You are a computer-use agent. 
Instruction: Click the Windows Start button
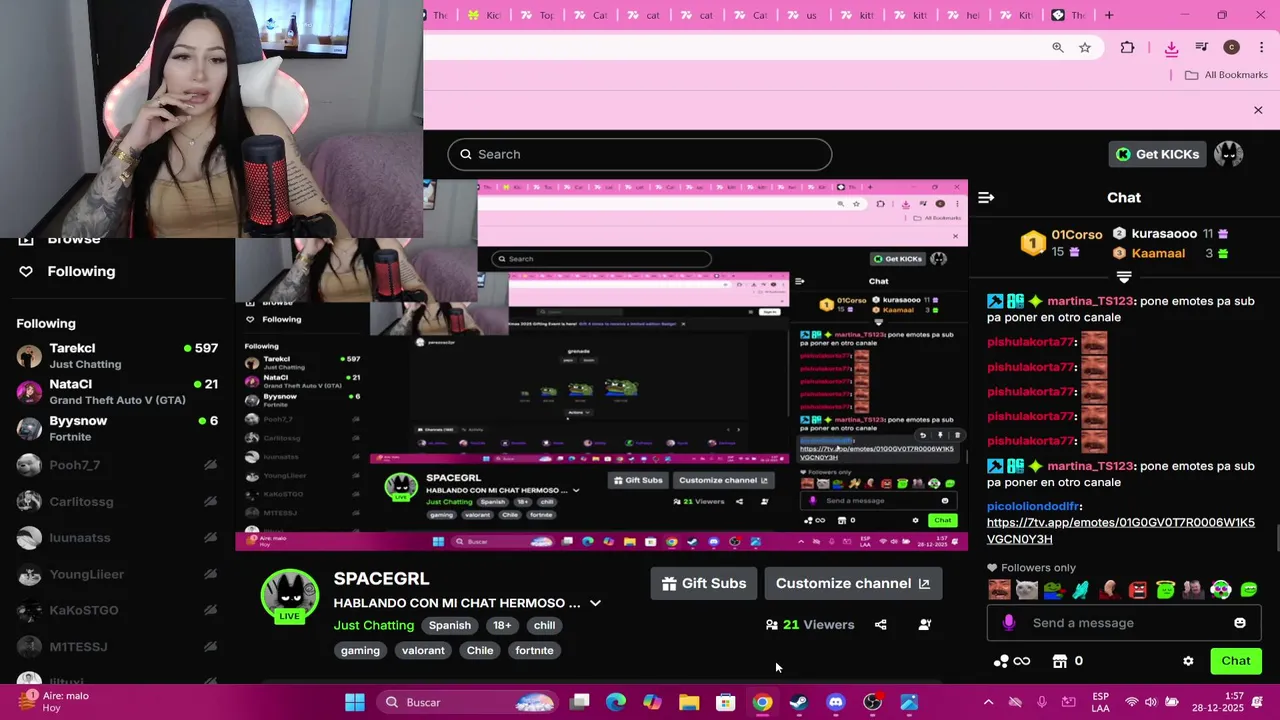[x=355, y=702]
